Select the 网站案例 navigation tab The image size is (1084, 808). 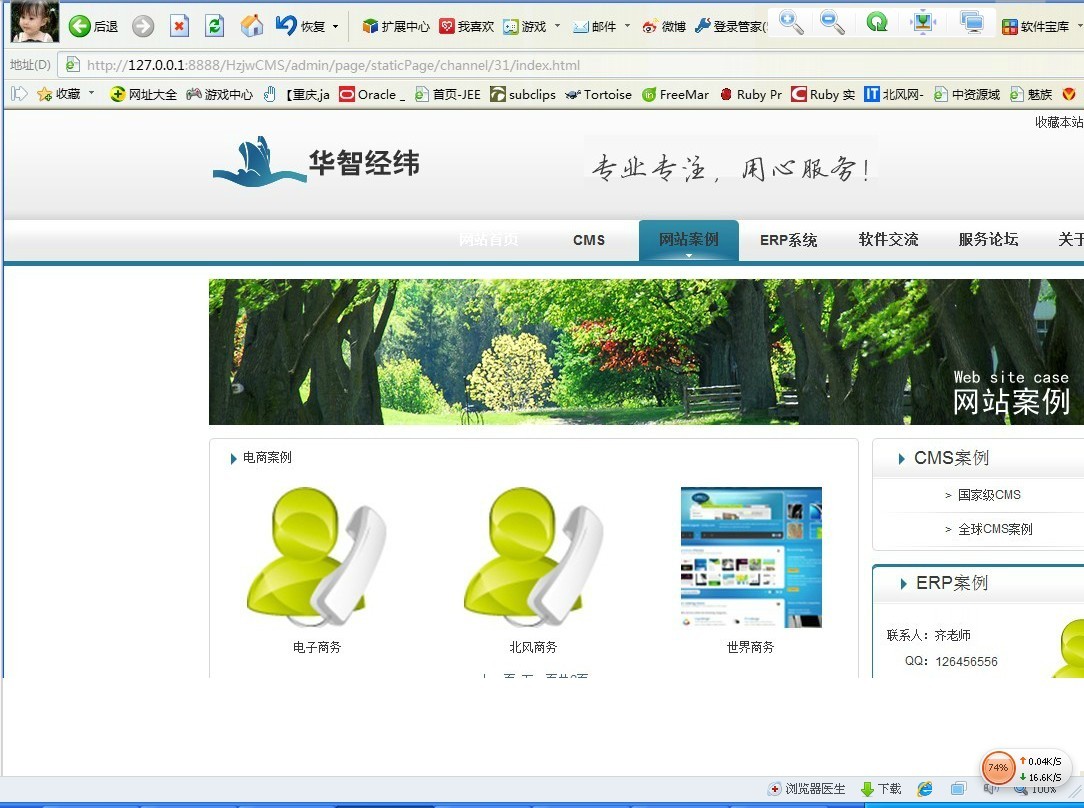689,240
